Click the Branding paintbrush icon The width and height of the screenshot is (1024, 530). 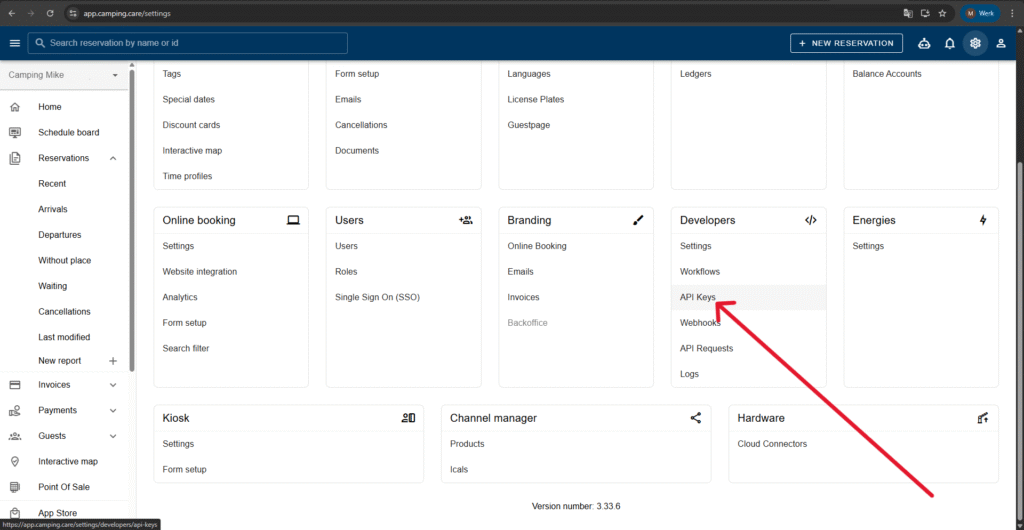click(638, 220)
